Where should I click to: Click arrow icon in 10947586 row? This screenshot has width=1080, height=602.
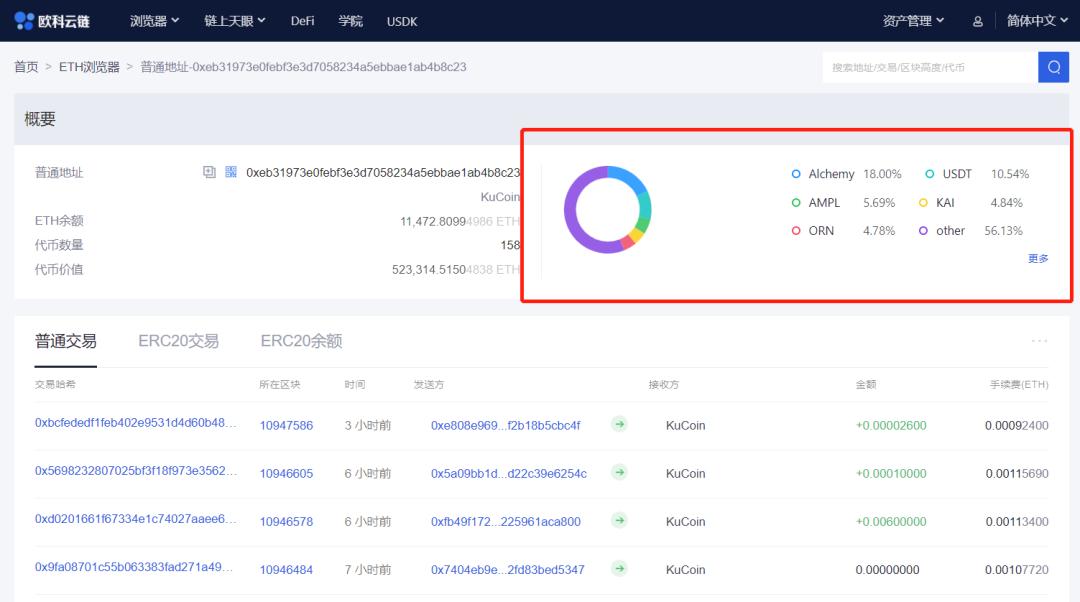[619, 424]
